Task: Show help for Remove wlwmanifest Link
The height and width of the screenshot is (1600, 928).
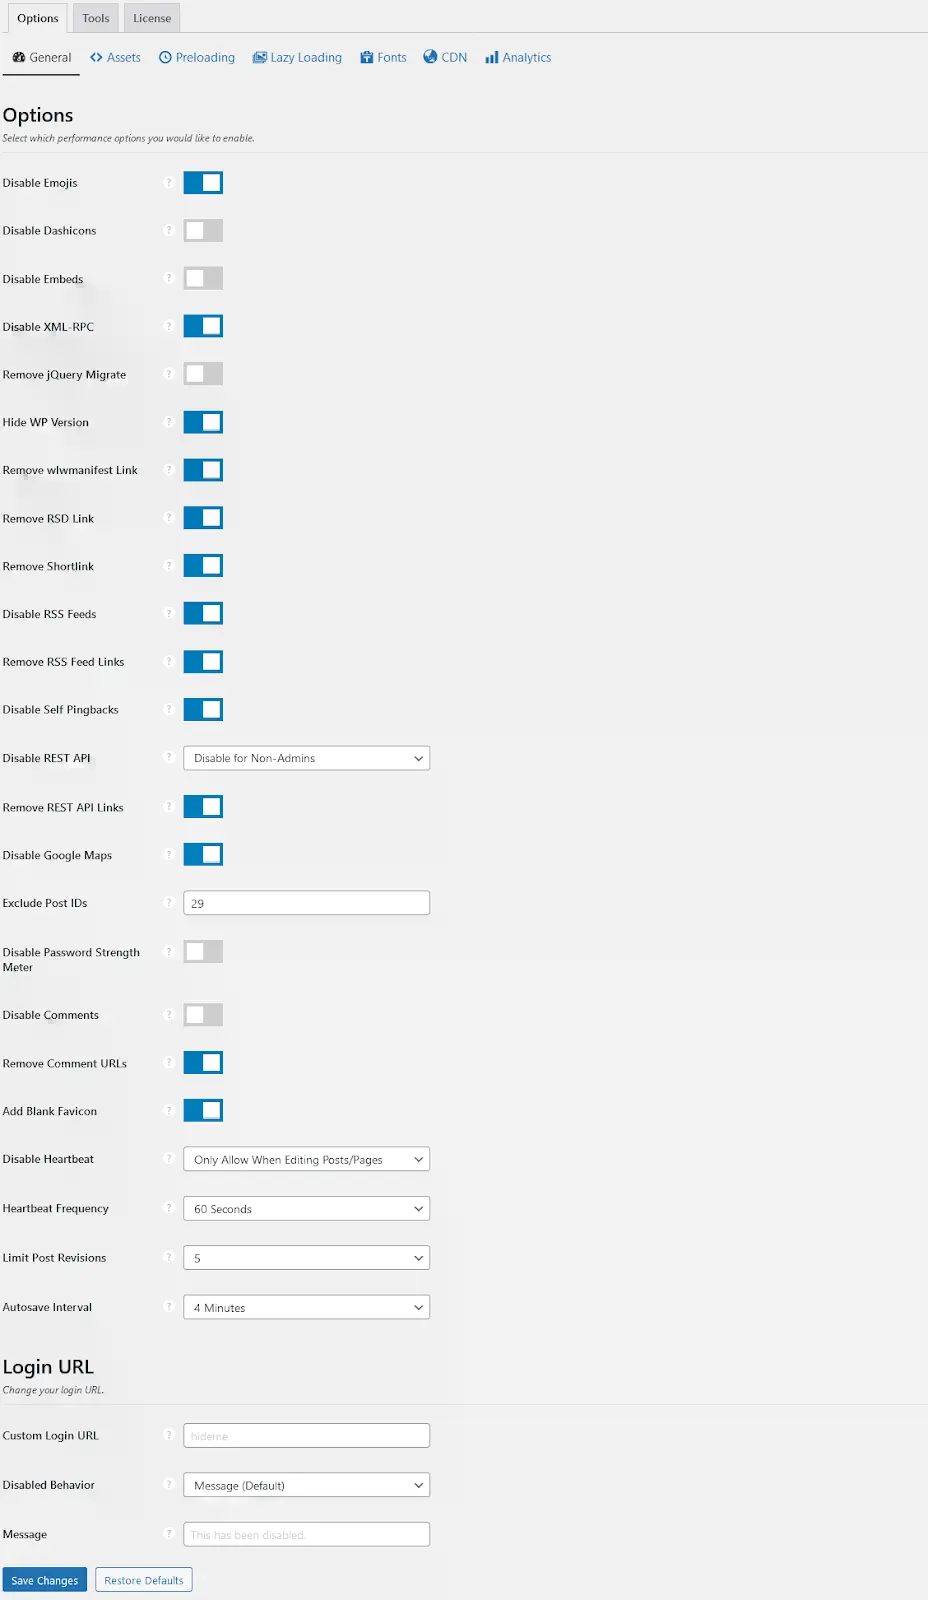Action: 168,470
